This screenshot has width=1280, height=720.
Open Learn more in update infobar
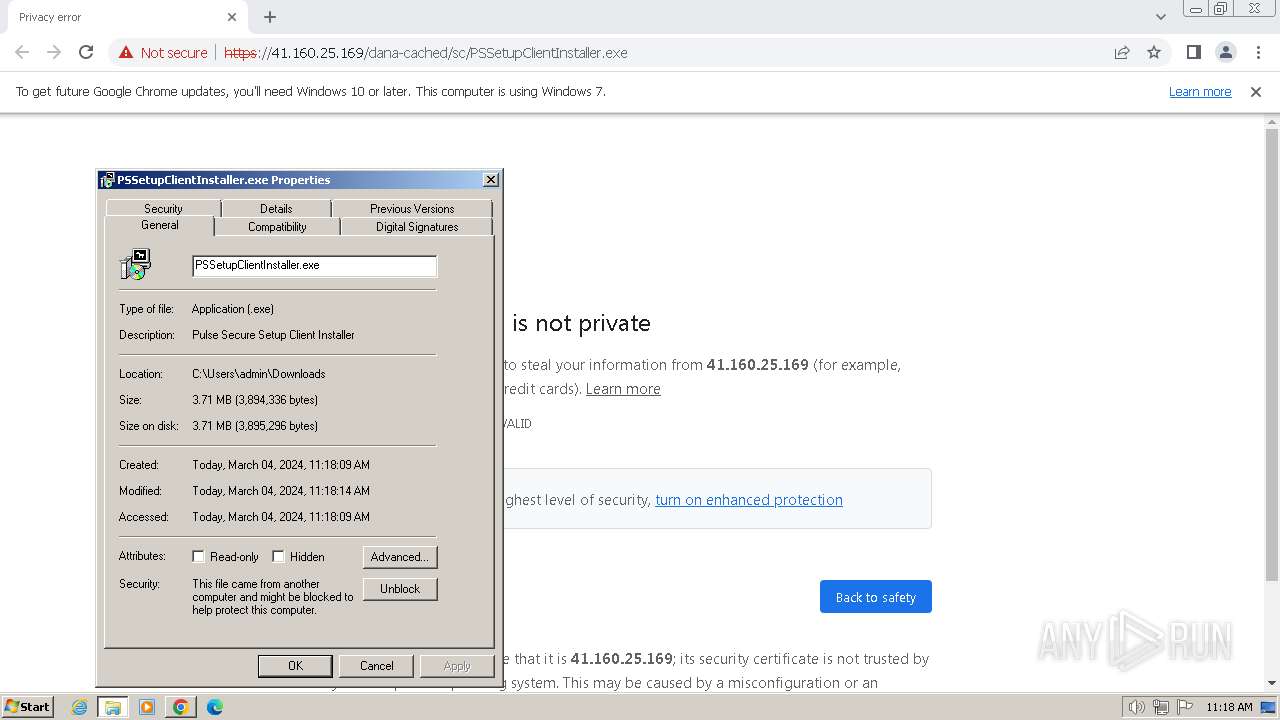1200,91
